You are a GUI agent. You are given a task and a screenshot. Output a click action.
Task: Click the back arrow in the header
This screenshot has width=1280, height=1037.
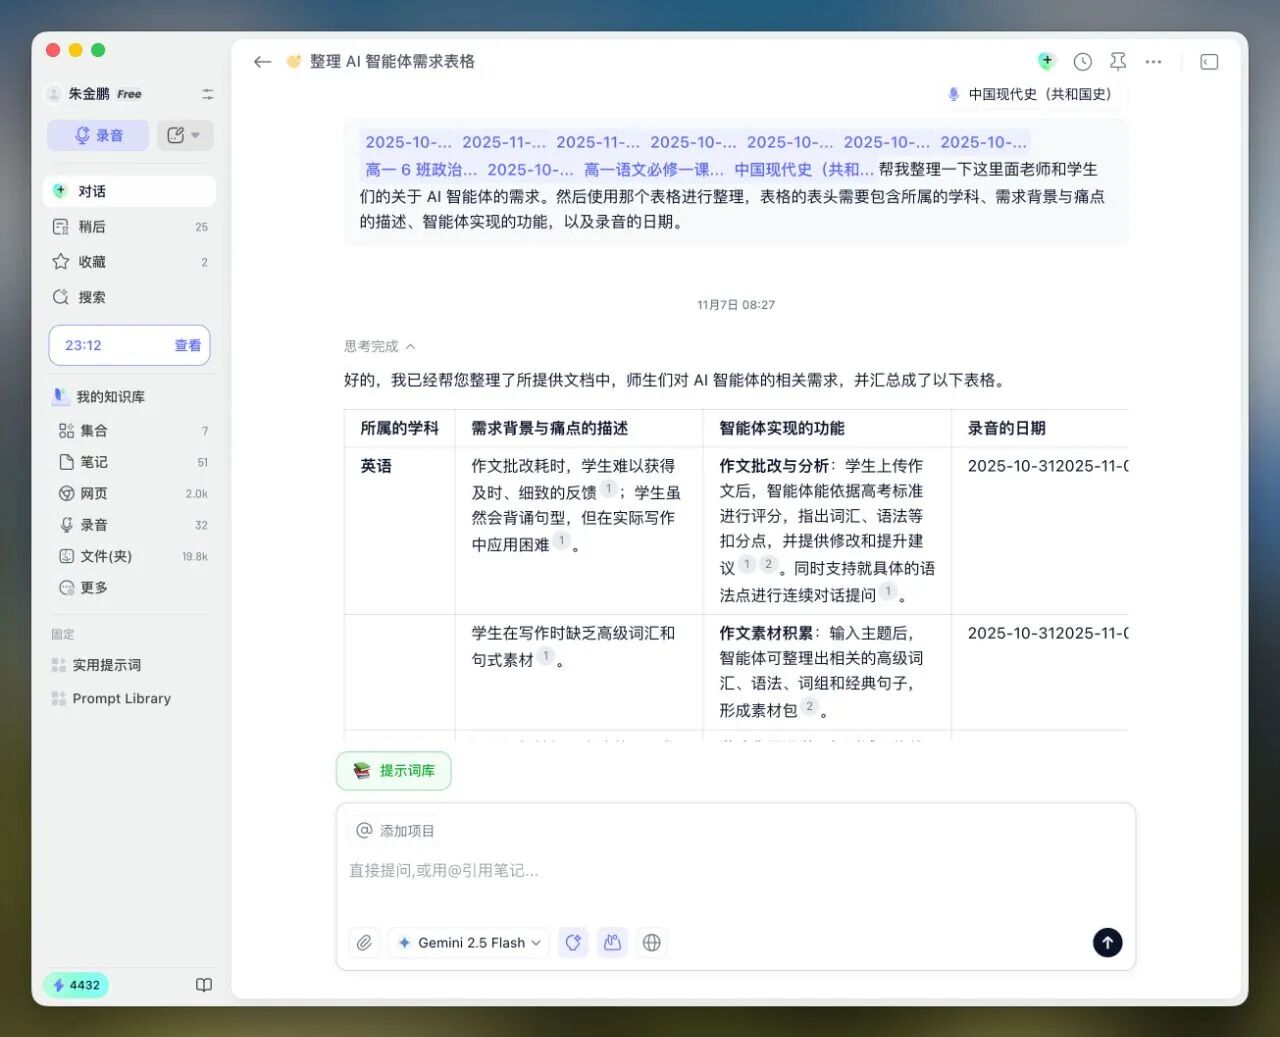263,62
